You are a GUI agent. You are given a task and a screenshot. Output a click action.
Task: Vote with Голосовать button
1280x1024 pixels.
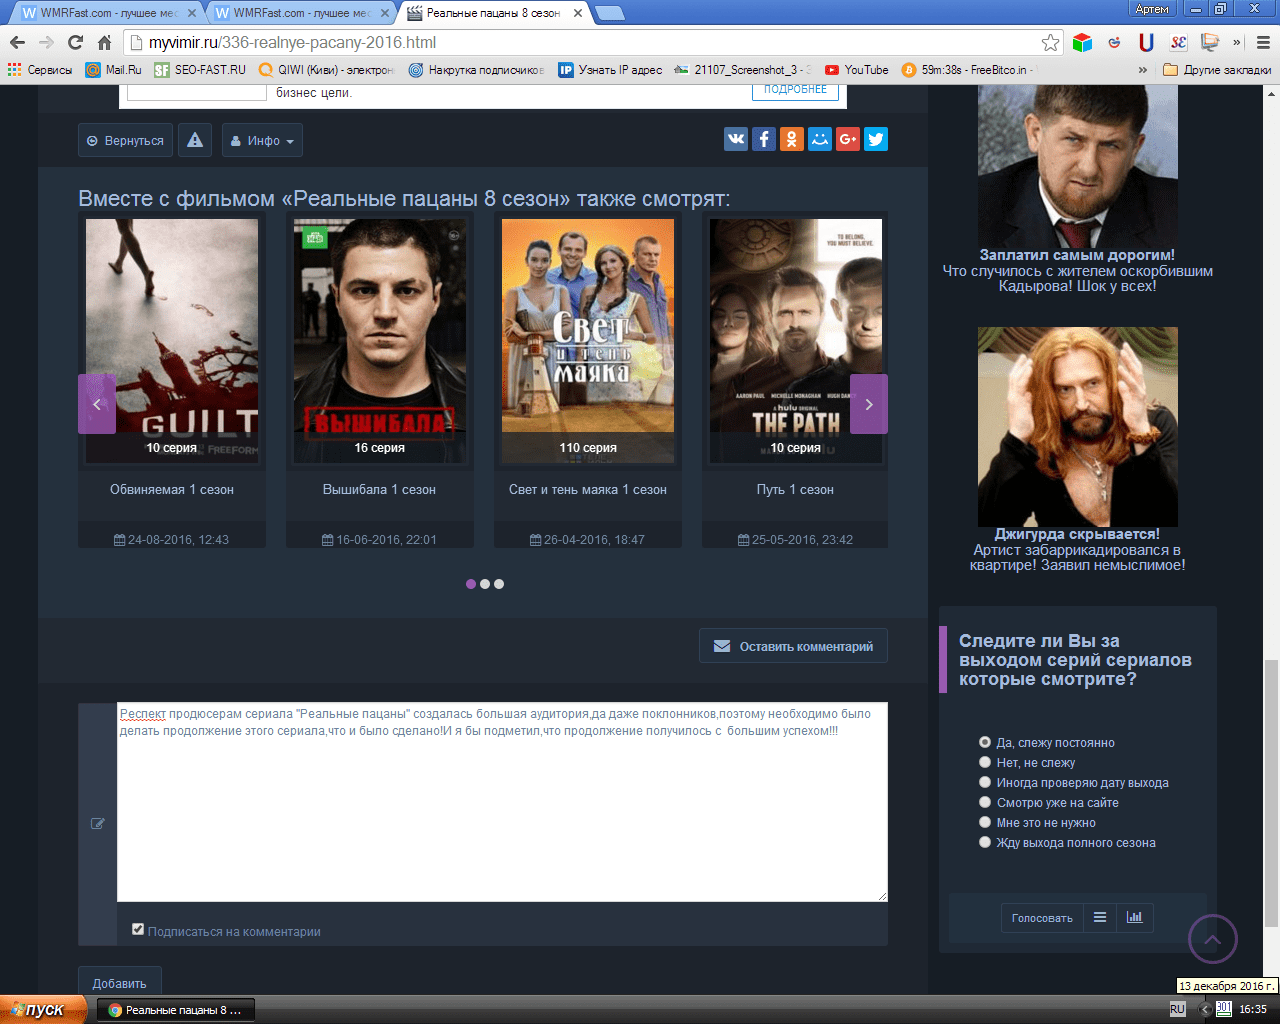[x=1042, y=917]
